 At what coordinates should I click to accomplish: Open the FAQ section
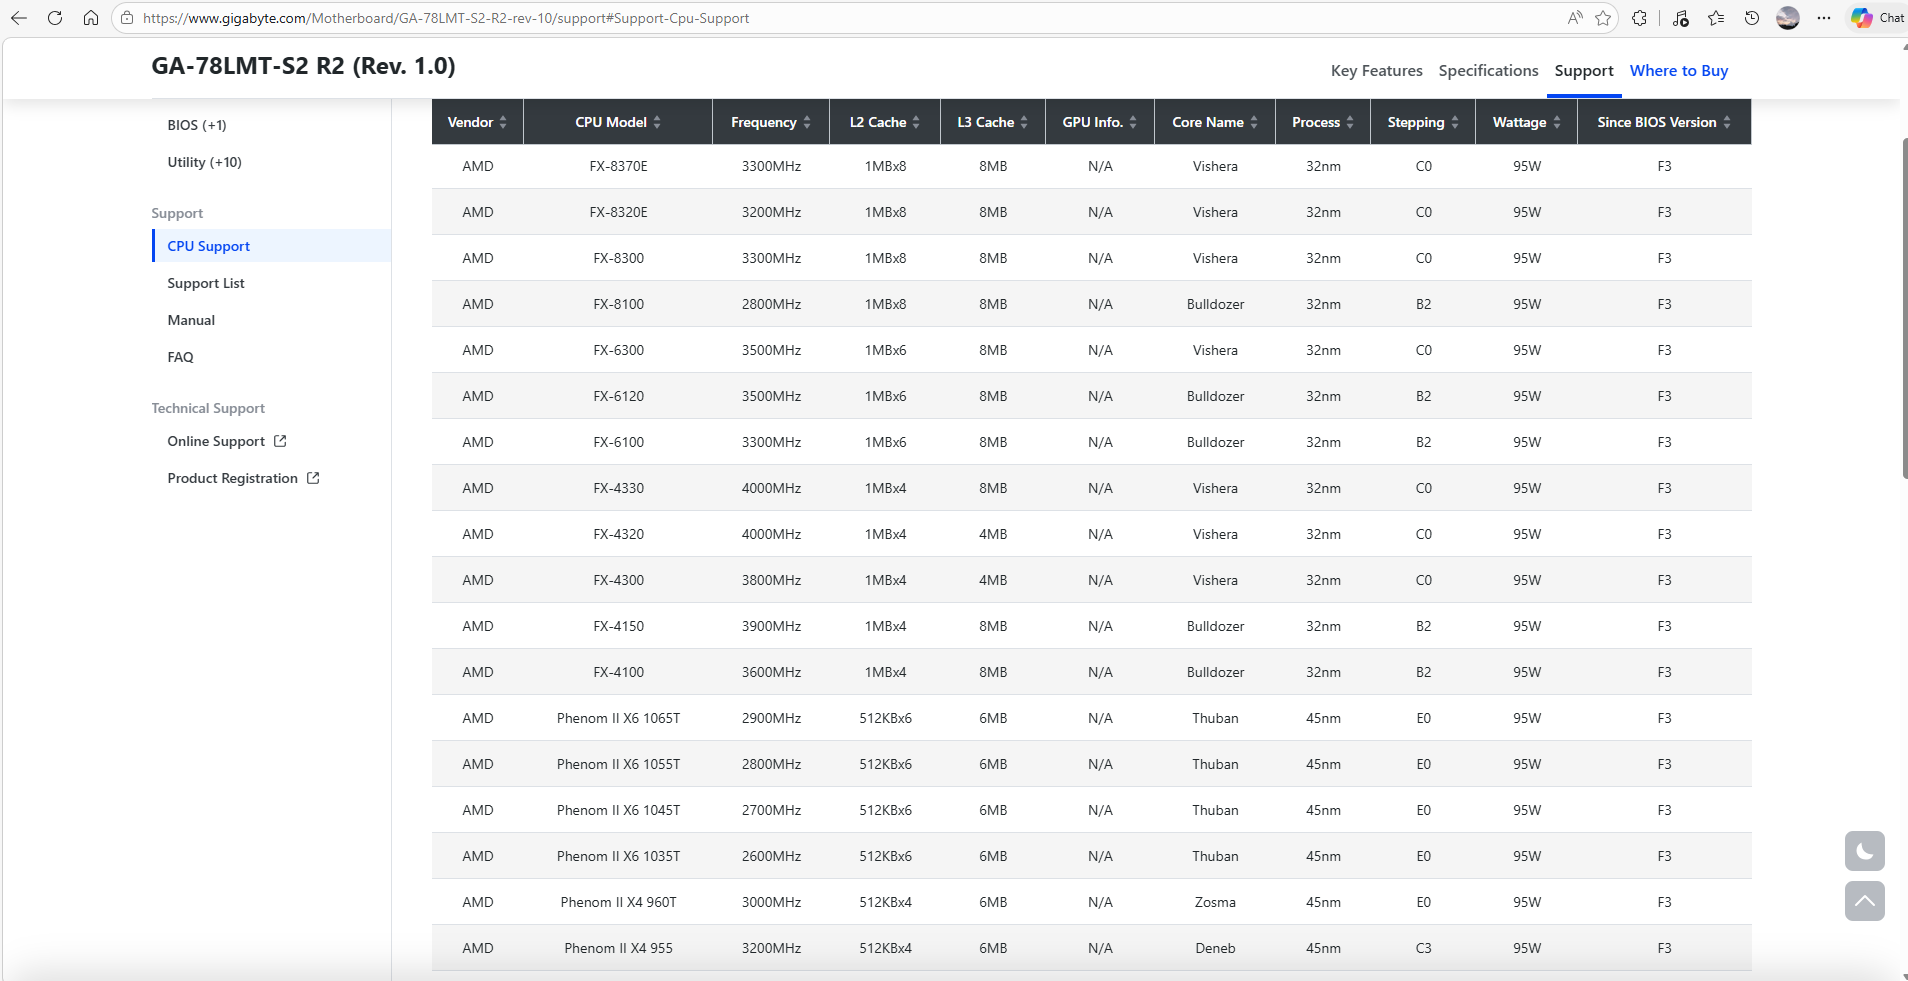tap(180, 357)
